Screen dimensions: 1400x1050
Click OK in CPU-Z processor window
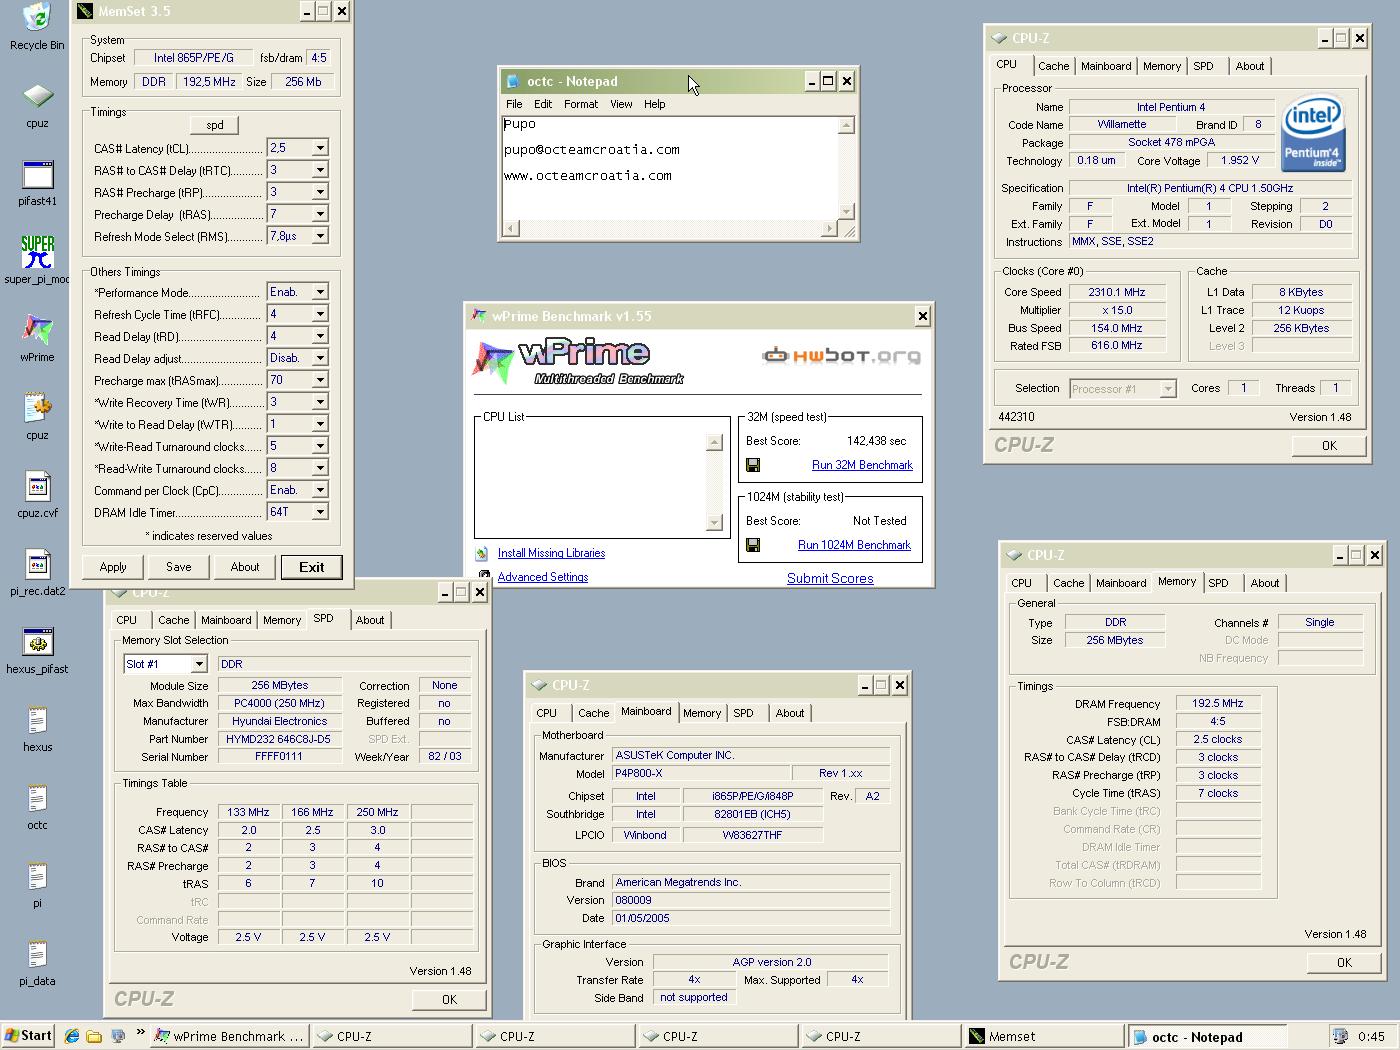(1329, 446)
